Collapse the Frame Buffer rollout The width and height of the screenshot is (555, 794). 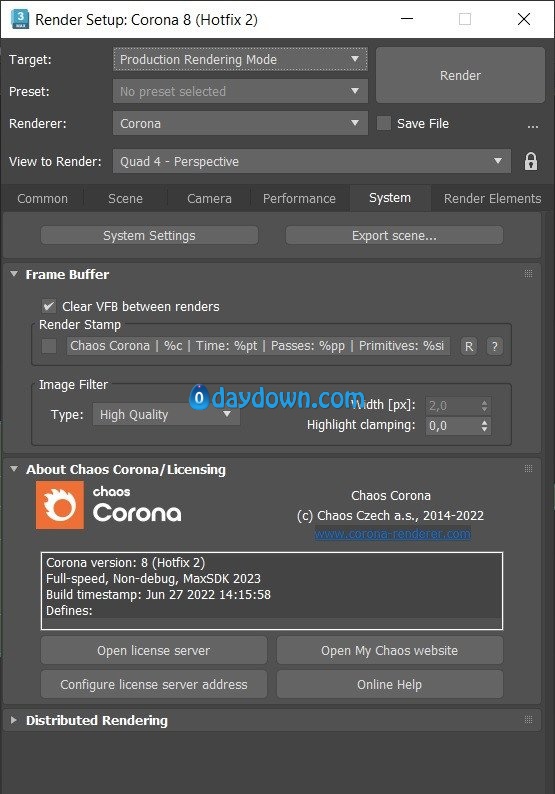coord(14,274)
